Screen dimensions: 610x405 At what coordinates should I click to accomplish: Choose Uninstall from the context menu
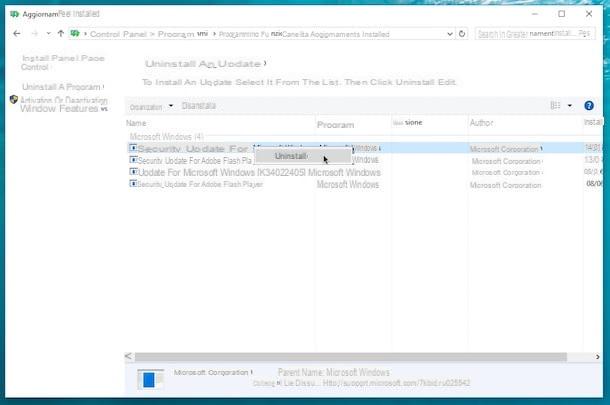click(x=303, y=156)
